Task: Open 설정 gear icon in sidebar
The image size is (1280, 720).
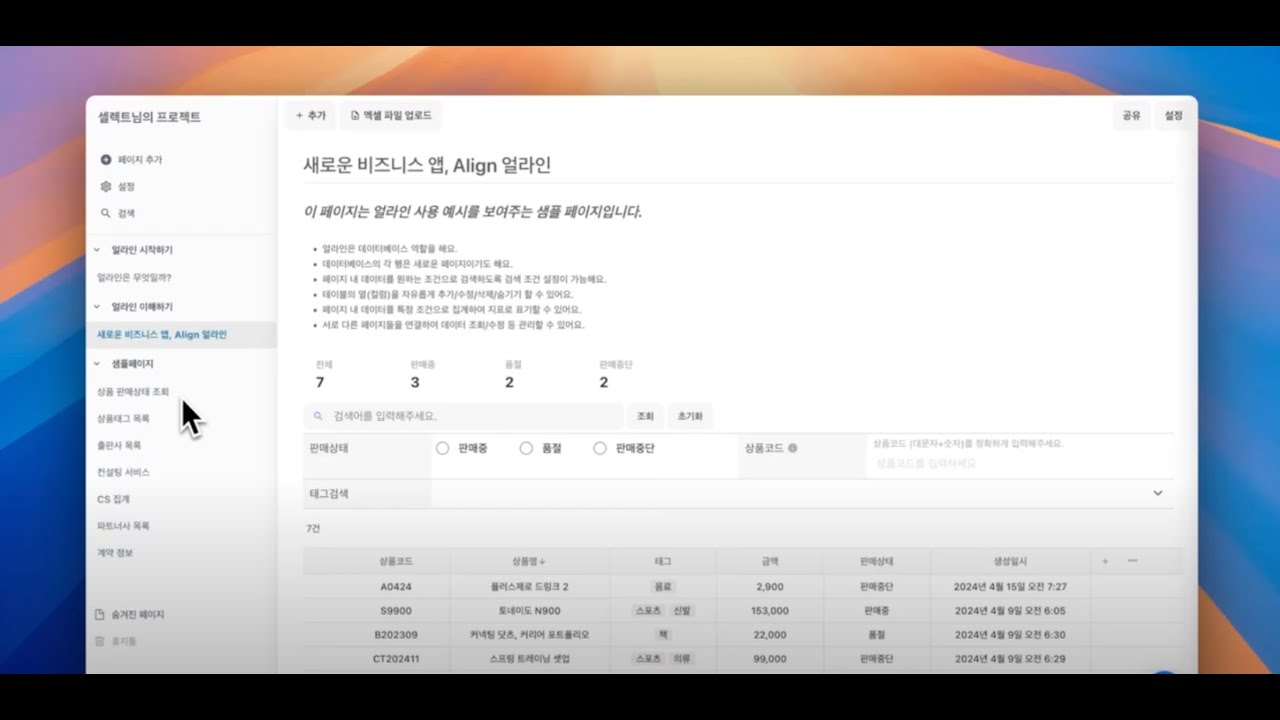Action: point(106,187)
